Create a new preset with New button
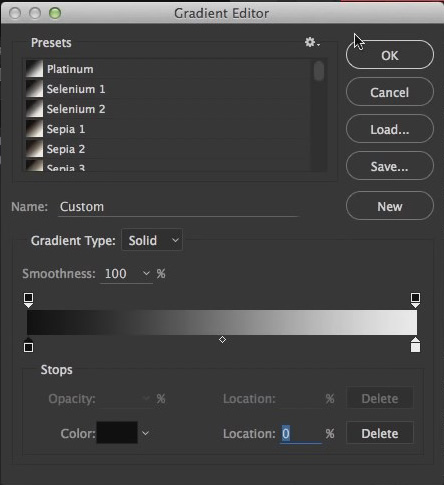The height and width of the screenshot is (485, 444). pyautogui.click(x=390, y=206)
